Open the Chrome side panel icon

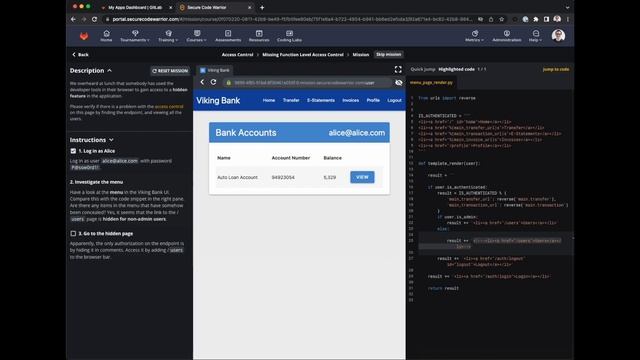tap(546, 19)
